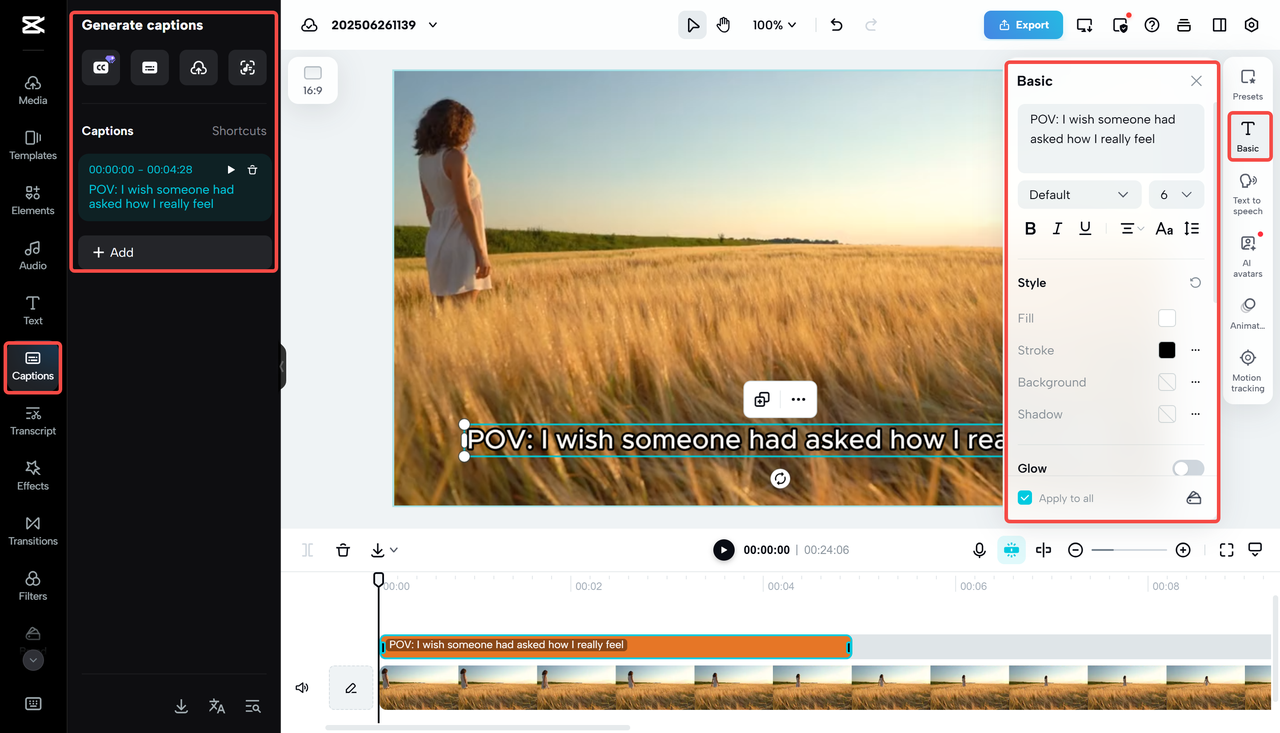The height and width of the screenshot is (733, 1280).
Task: Uncheck Apply to all captions
Action: pos(1024,497)
